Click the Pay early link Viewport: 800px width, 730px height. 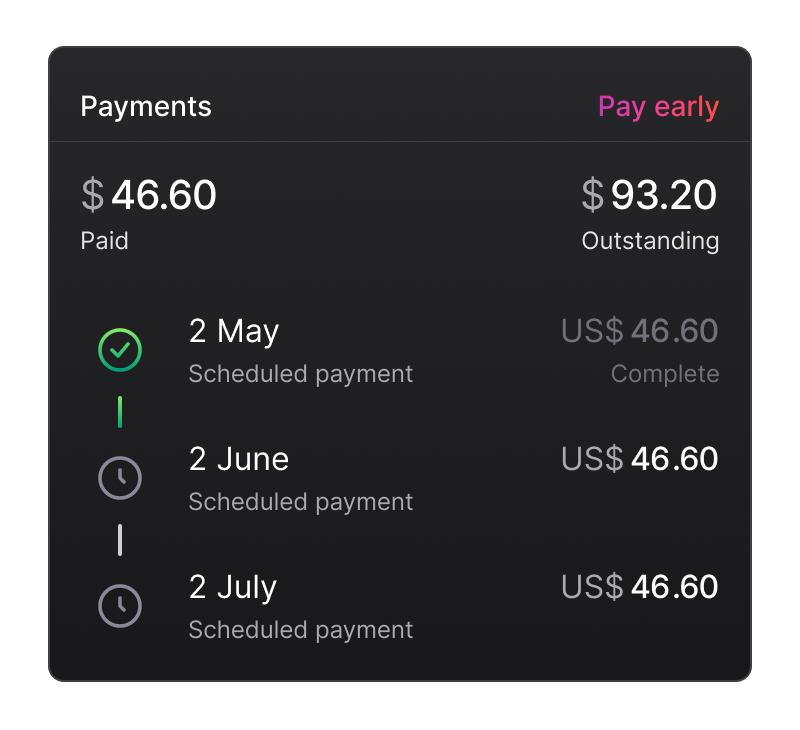(658, 107)
